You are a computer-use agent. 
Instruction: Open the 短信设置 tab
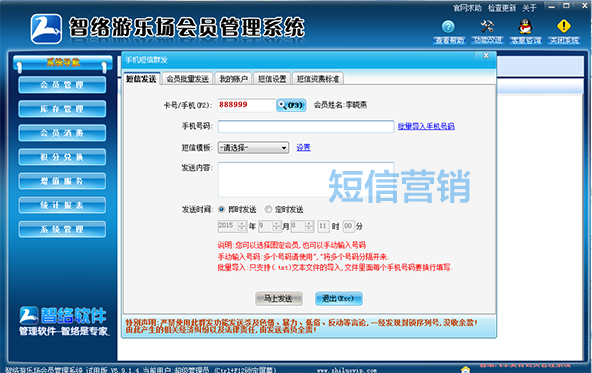point(272,79)
